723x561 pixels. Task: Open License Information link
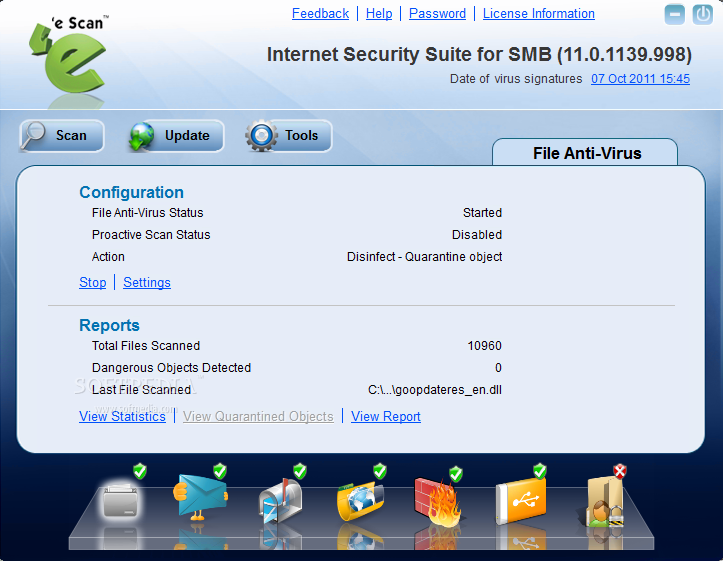point(539,14)
